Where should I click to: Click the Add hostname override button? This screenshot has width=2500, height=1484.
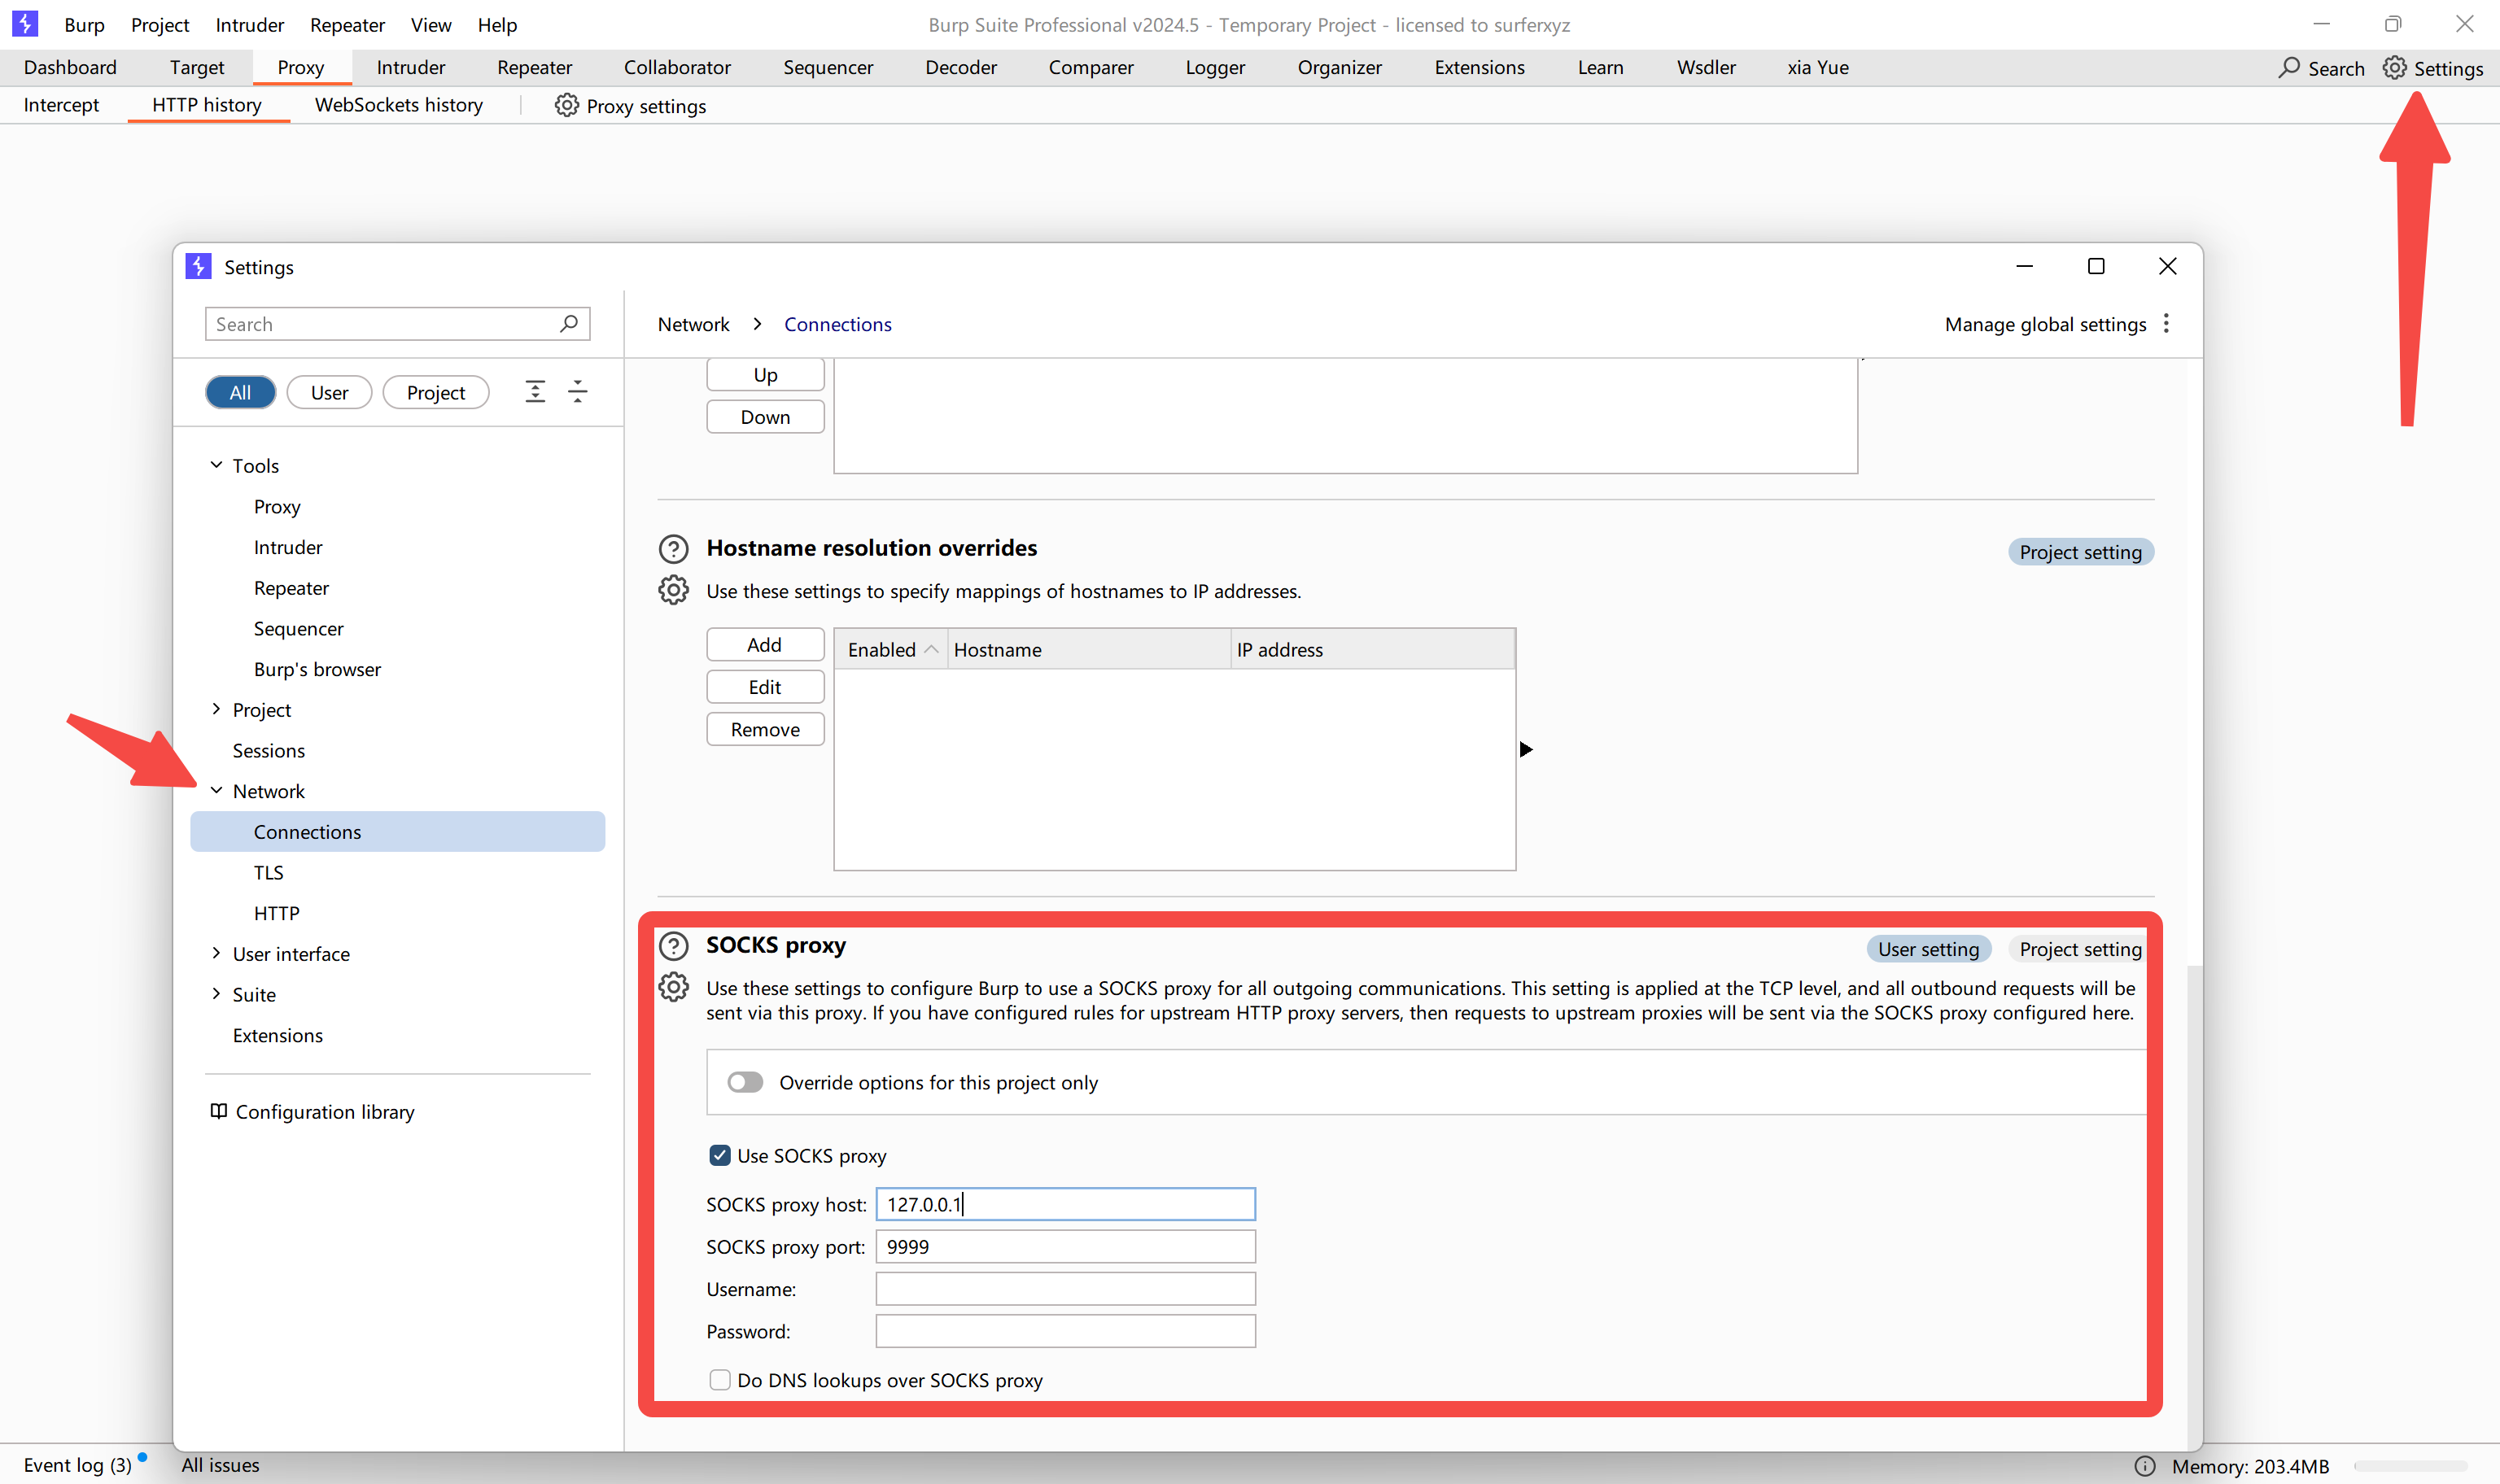point(765,645)
